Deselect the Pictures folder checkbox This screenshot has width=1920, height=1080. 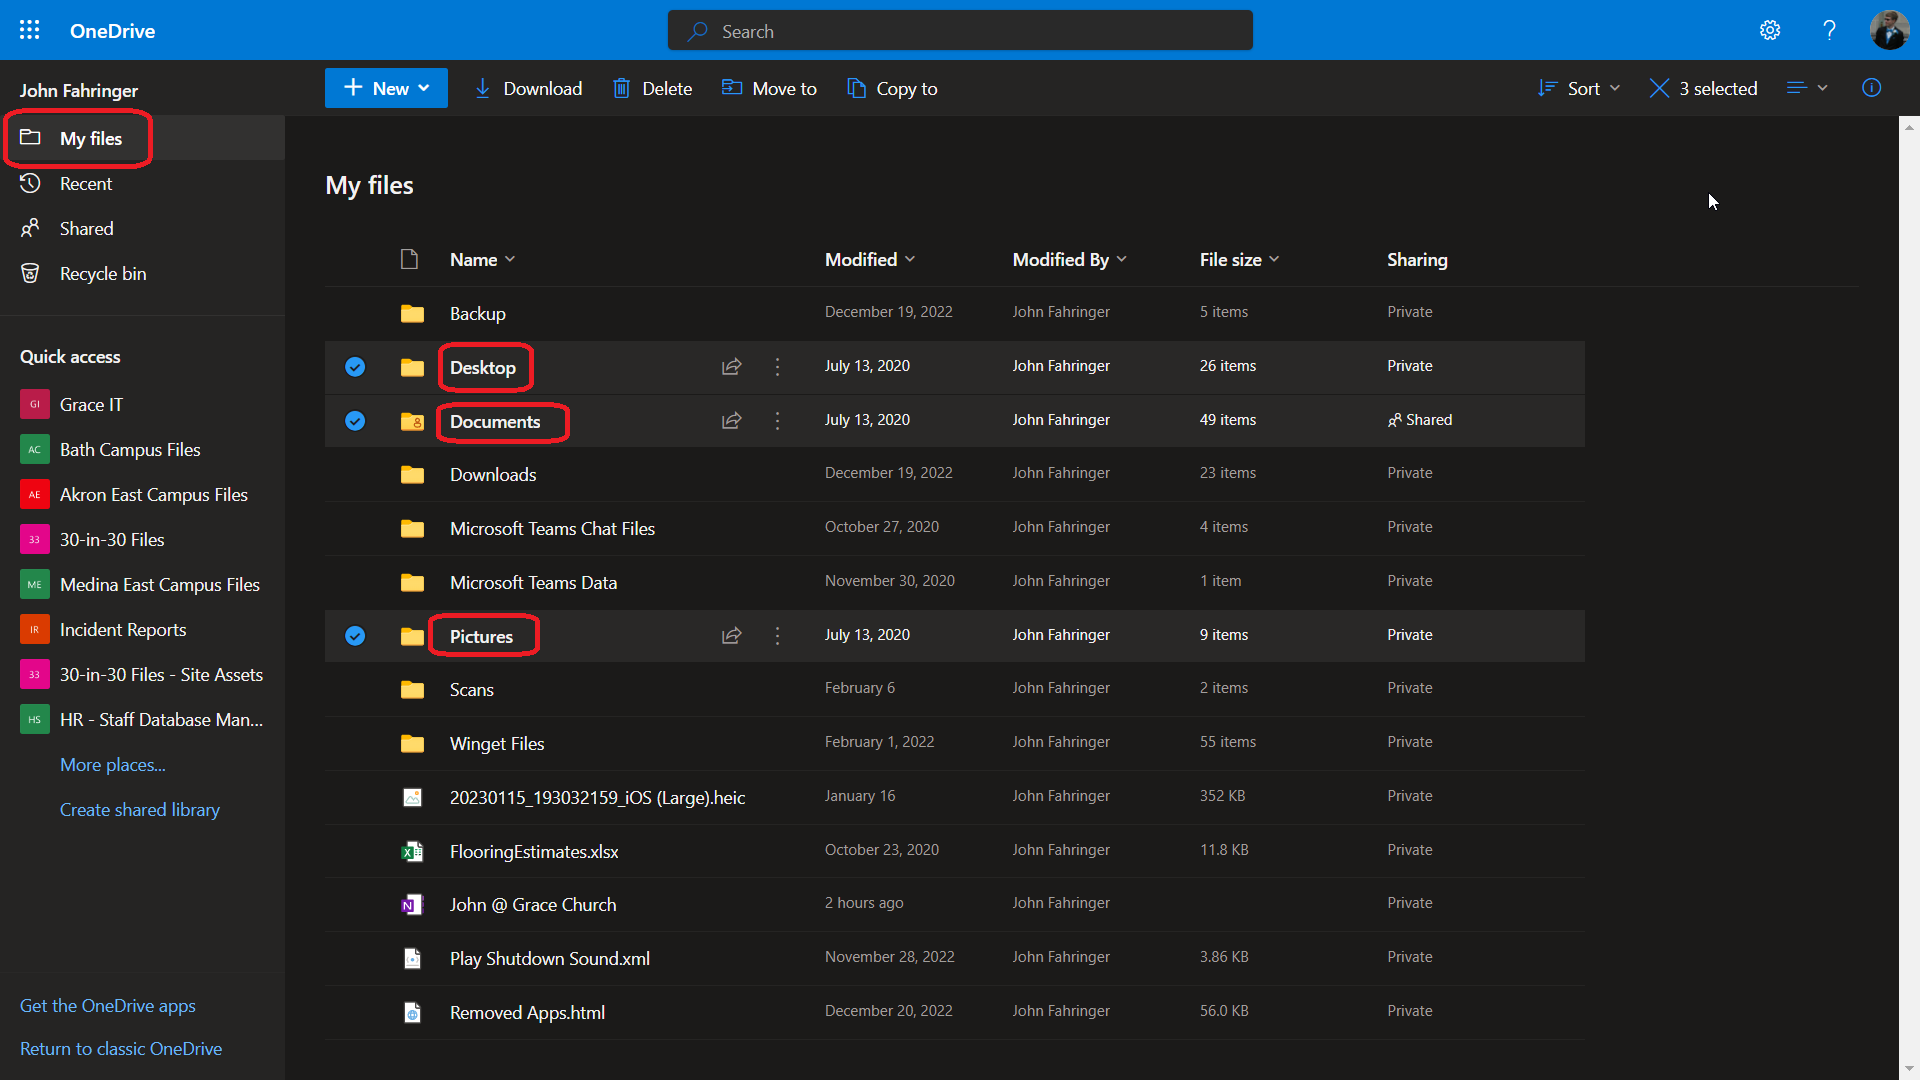coord(355,636)
